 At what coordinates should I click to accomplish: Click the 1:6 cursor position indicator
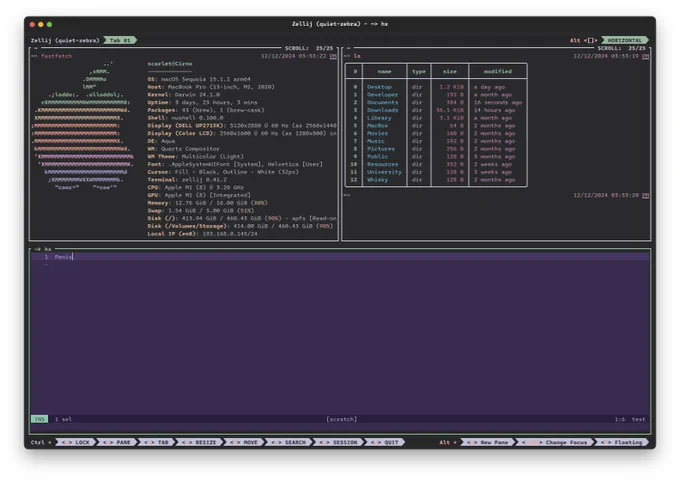620,419
